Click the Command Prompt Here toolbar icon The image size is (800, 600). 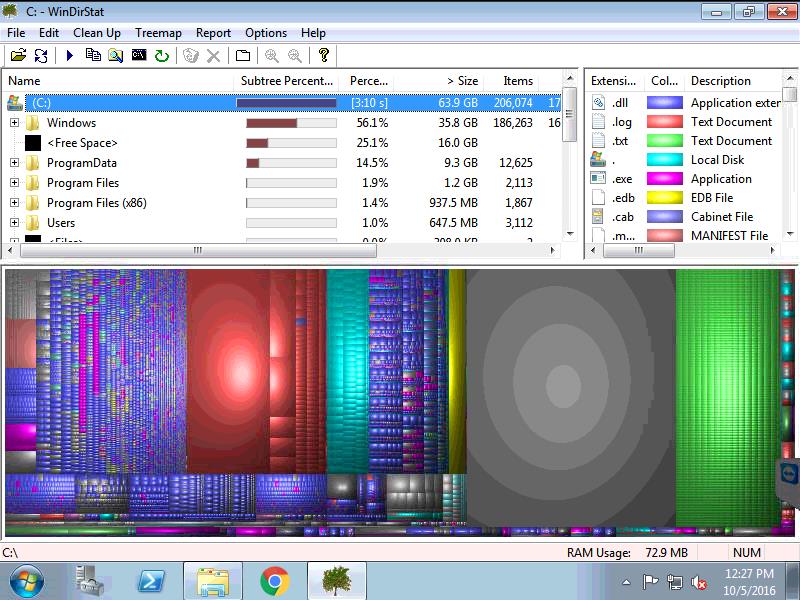pos(139,55)
